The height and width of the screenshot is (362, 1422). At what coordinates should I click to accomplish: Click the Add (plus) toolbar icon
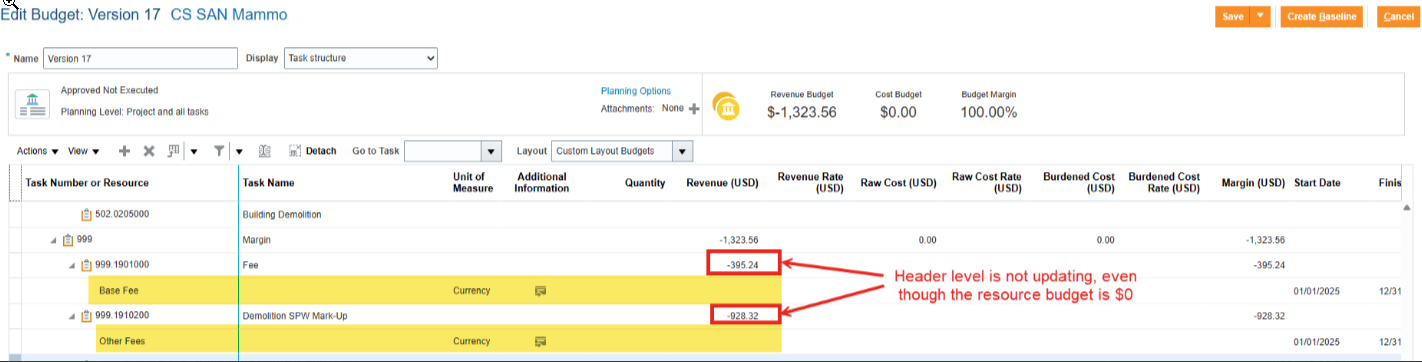(x=124, y=151)
